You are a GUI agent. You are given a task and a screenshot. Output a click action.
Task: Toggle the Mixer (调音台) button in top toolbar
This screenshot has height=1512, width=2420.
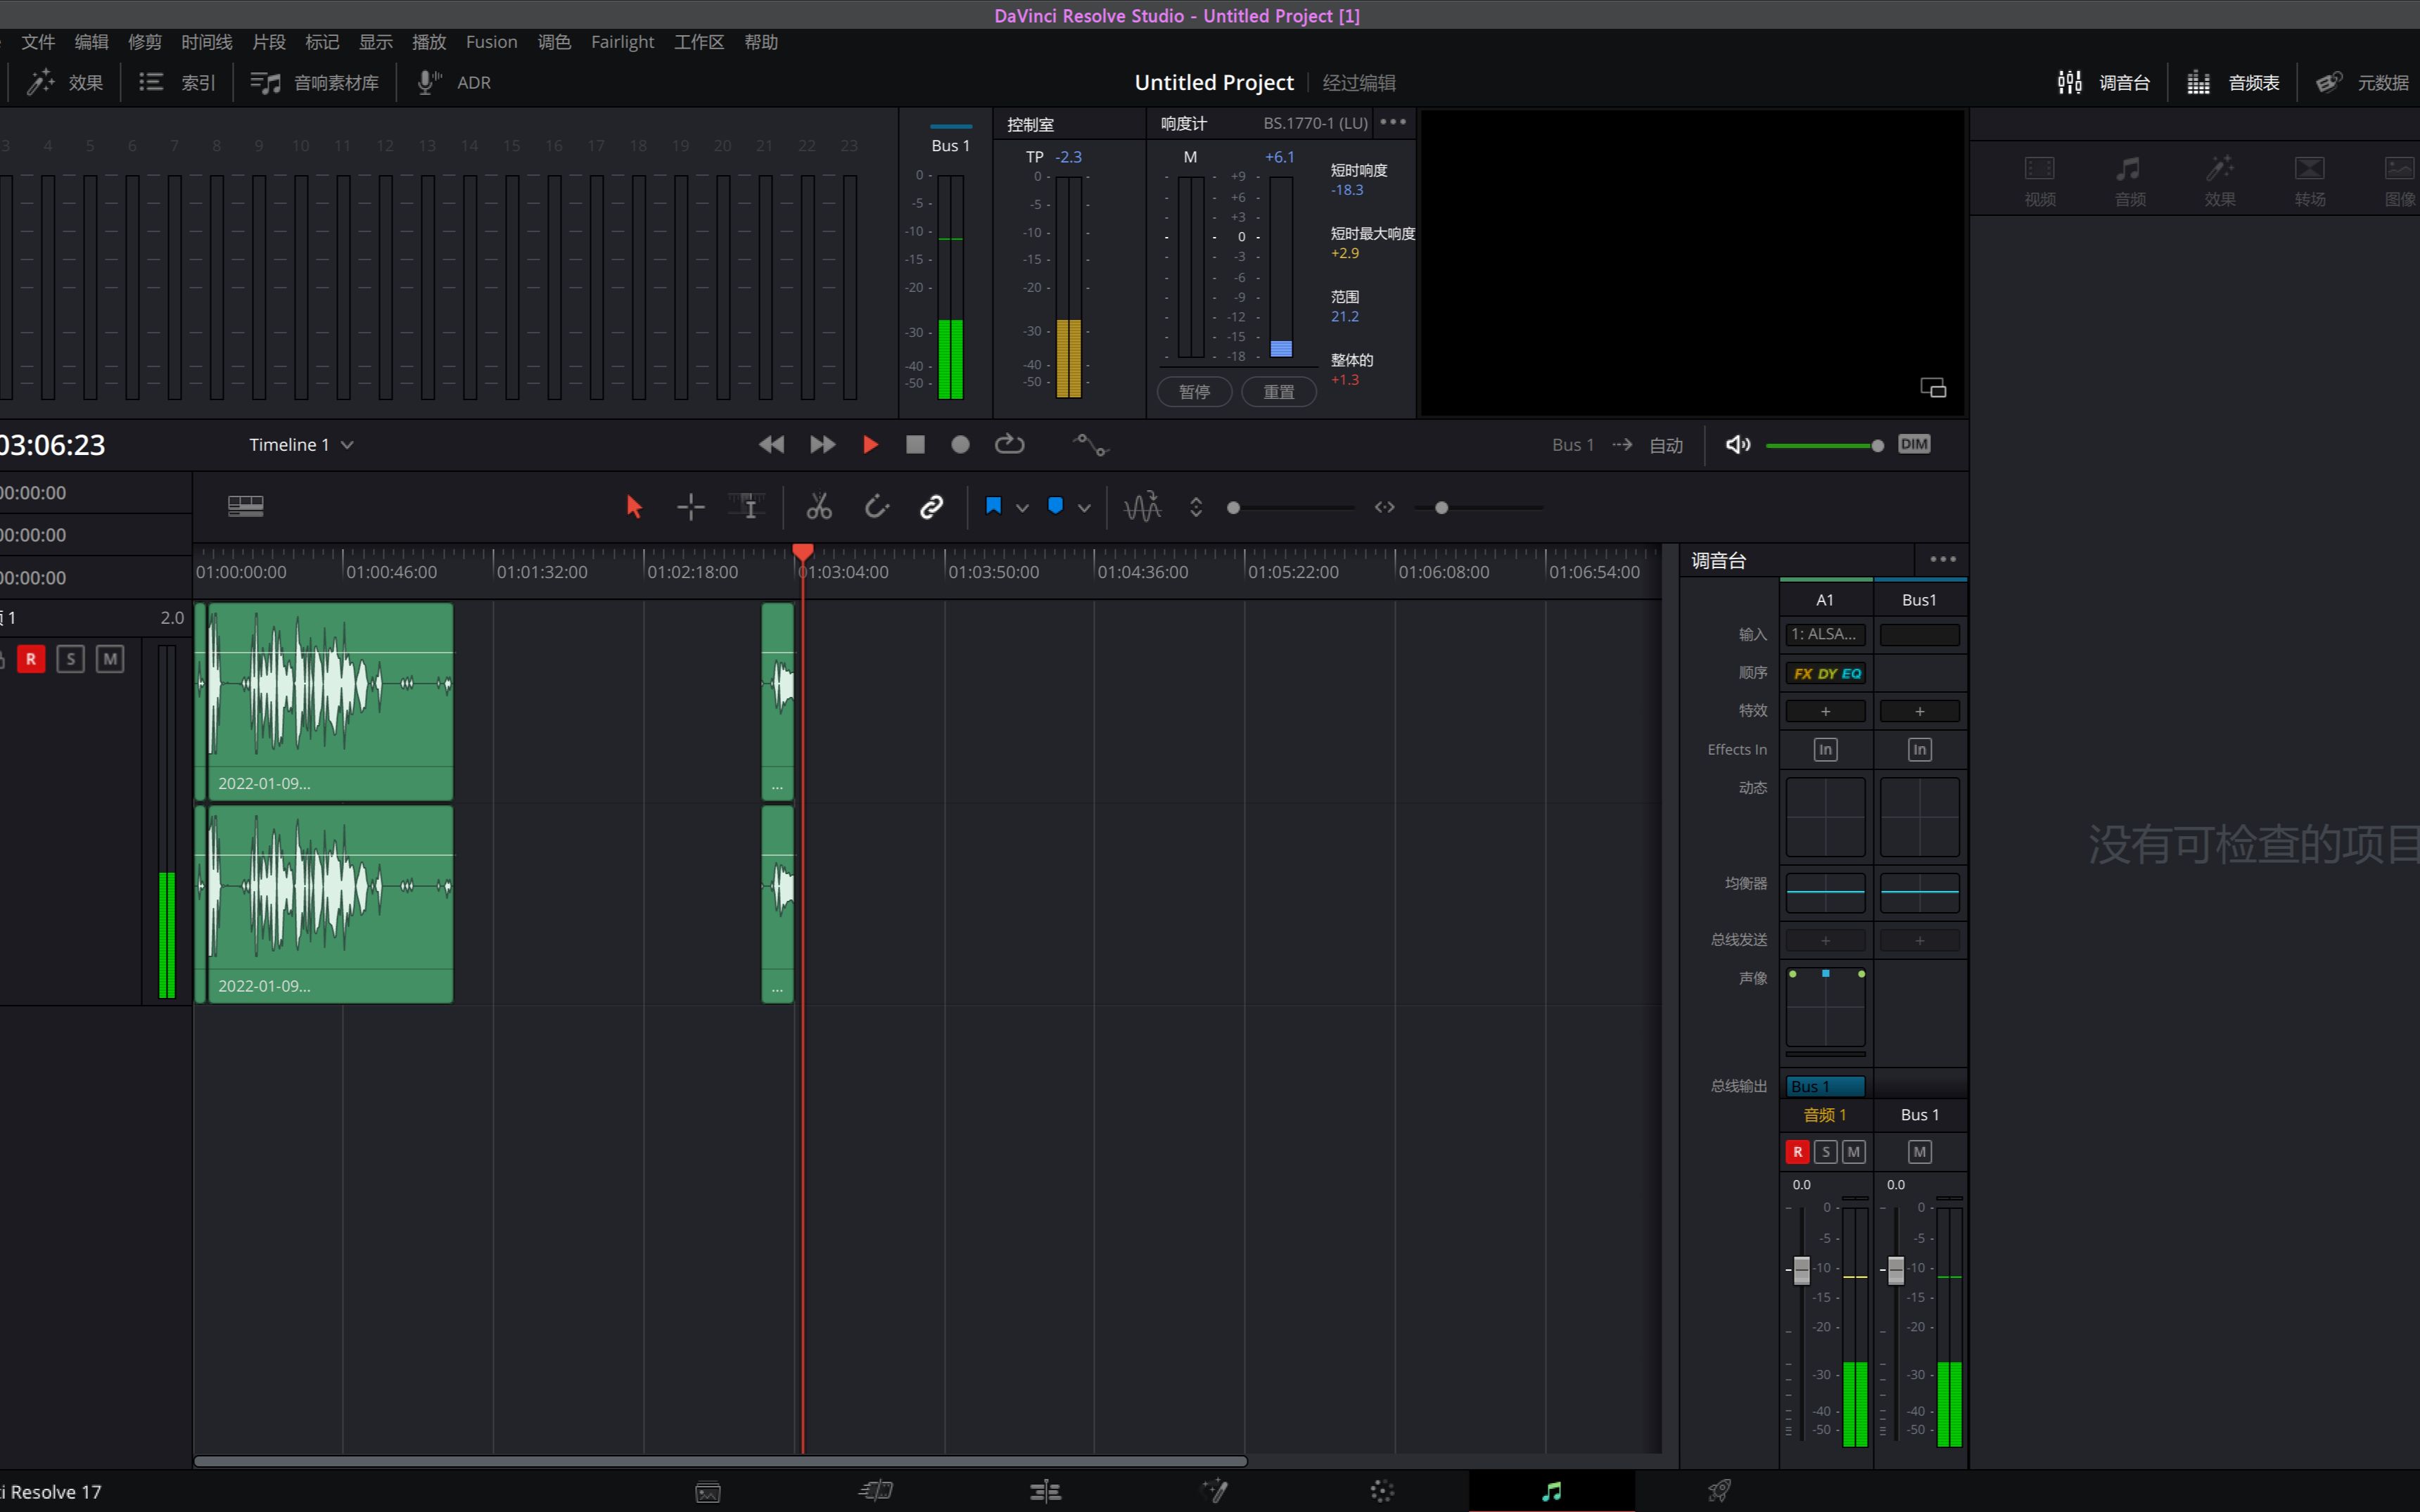coord(2103,82)
